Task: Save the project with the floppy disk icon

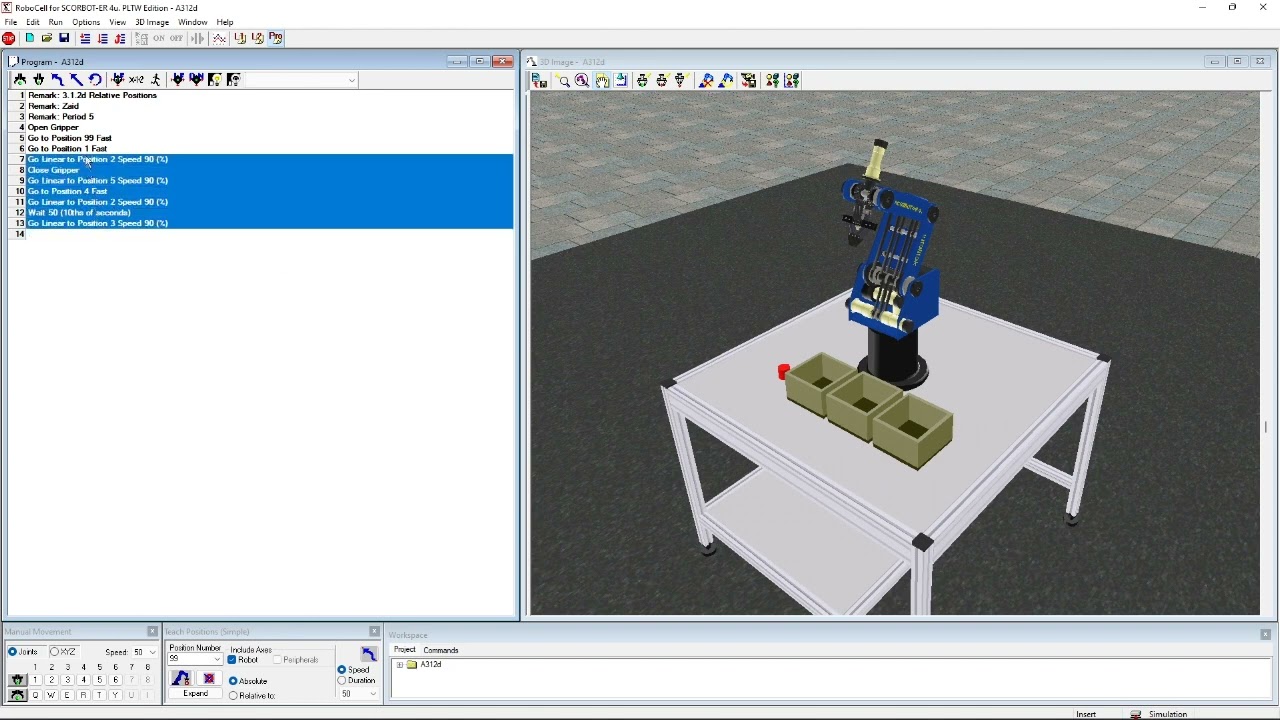Action: [x=64, y=38]
